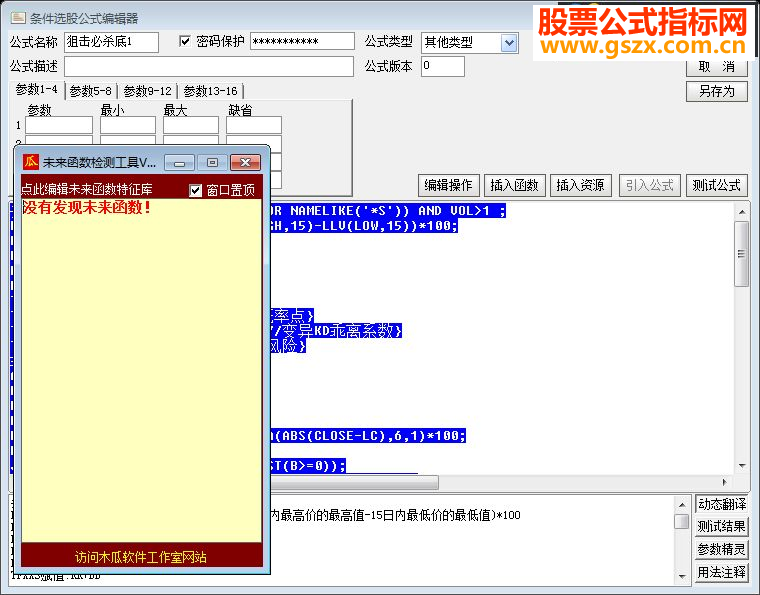Click the 测试公式 button
The image size is (760, 595).
[x=716, y=185]
